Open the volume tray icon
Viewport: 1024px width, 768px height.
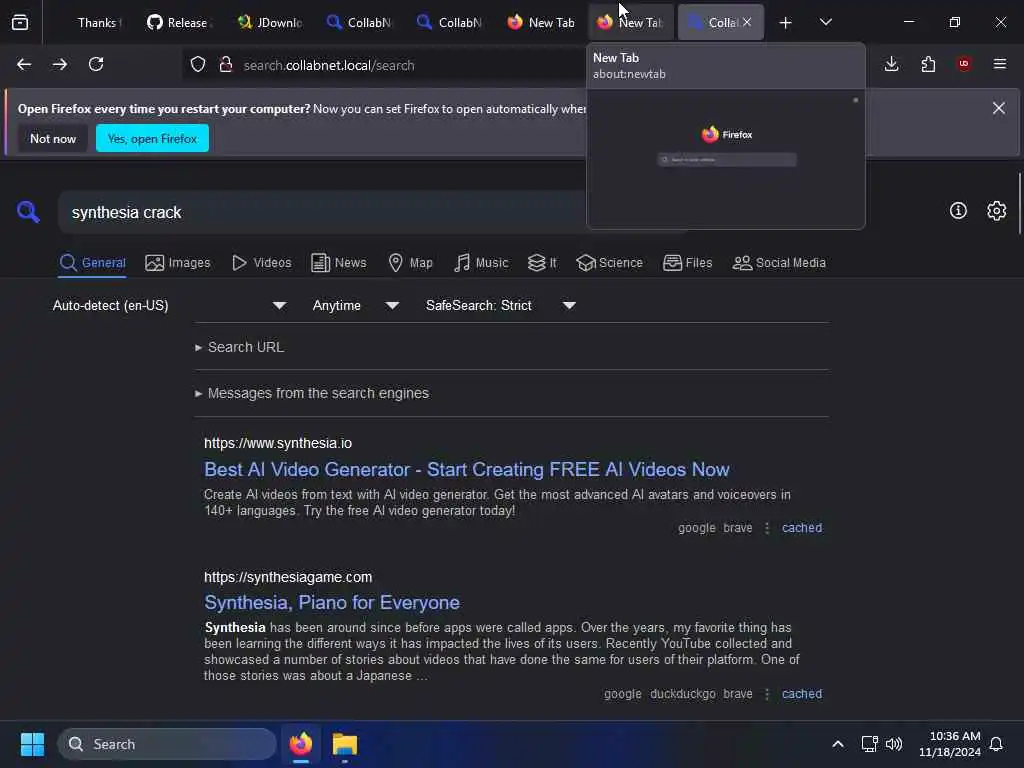pos(893,744)
